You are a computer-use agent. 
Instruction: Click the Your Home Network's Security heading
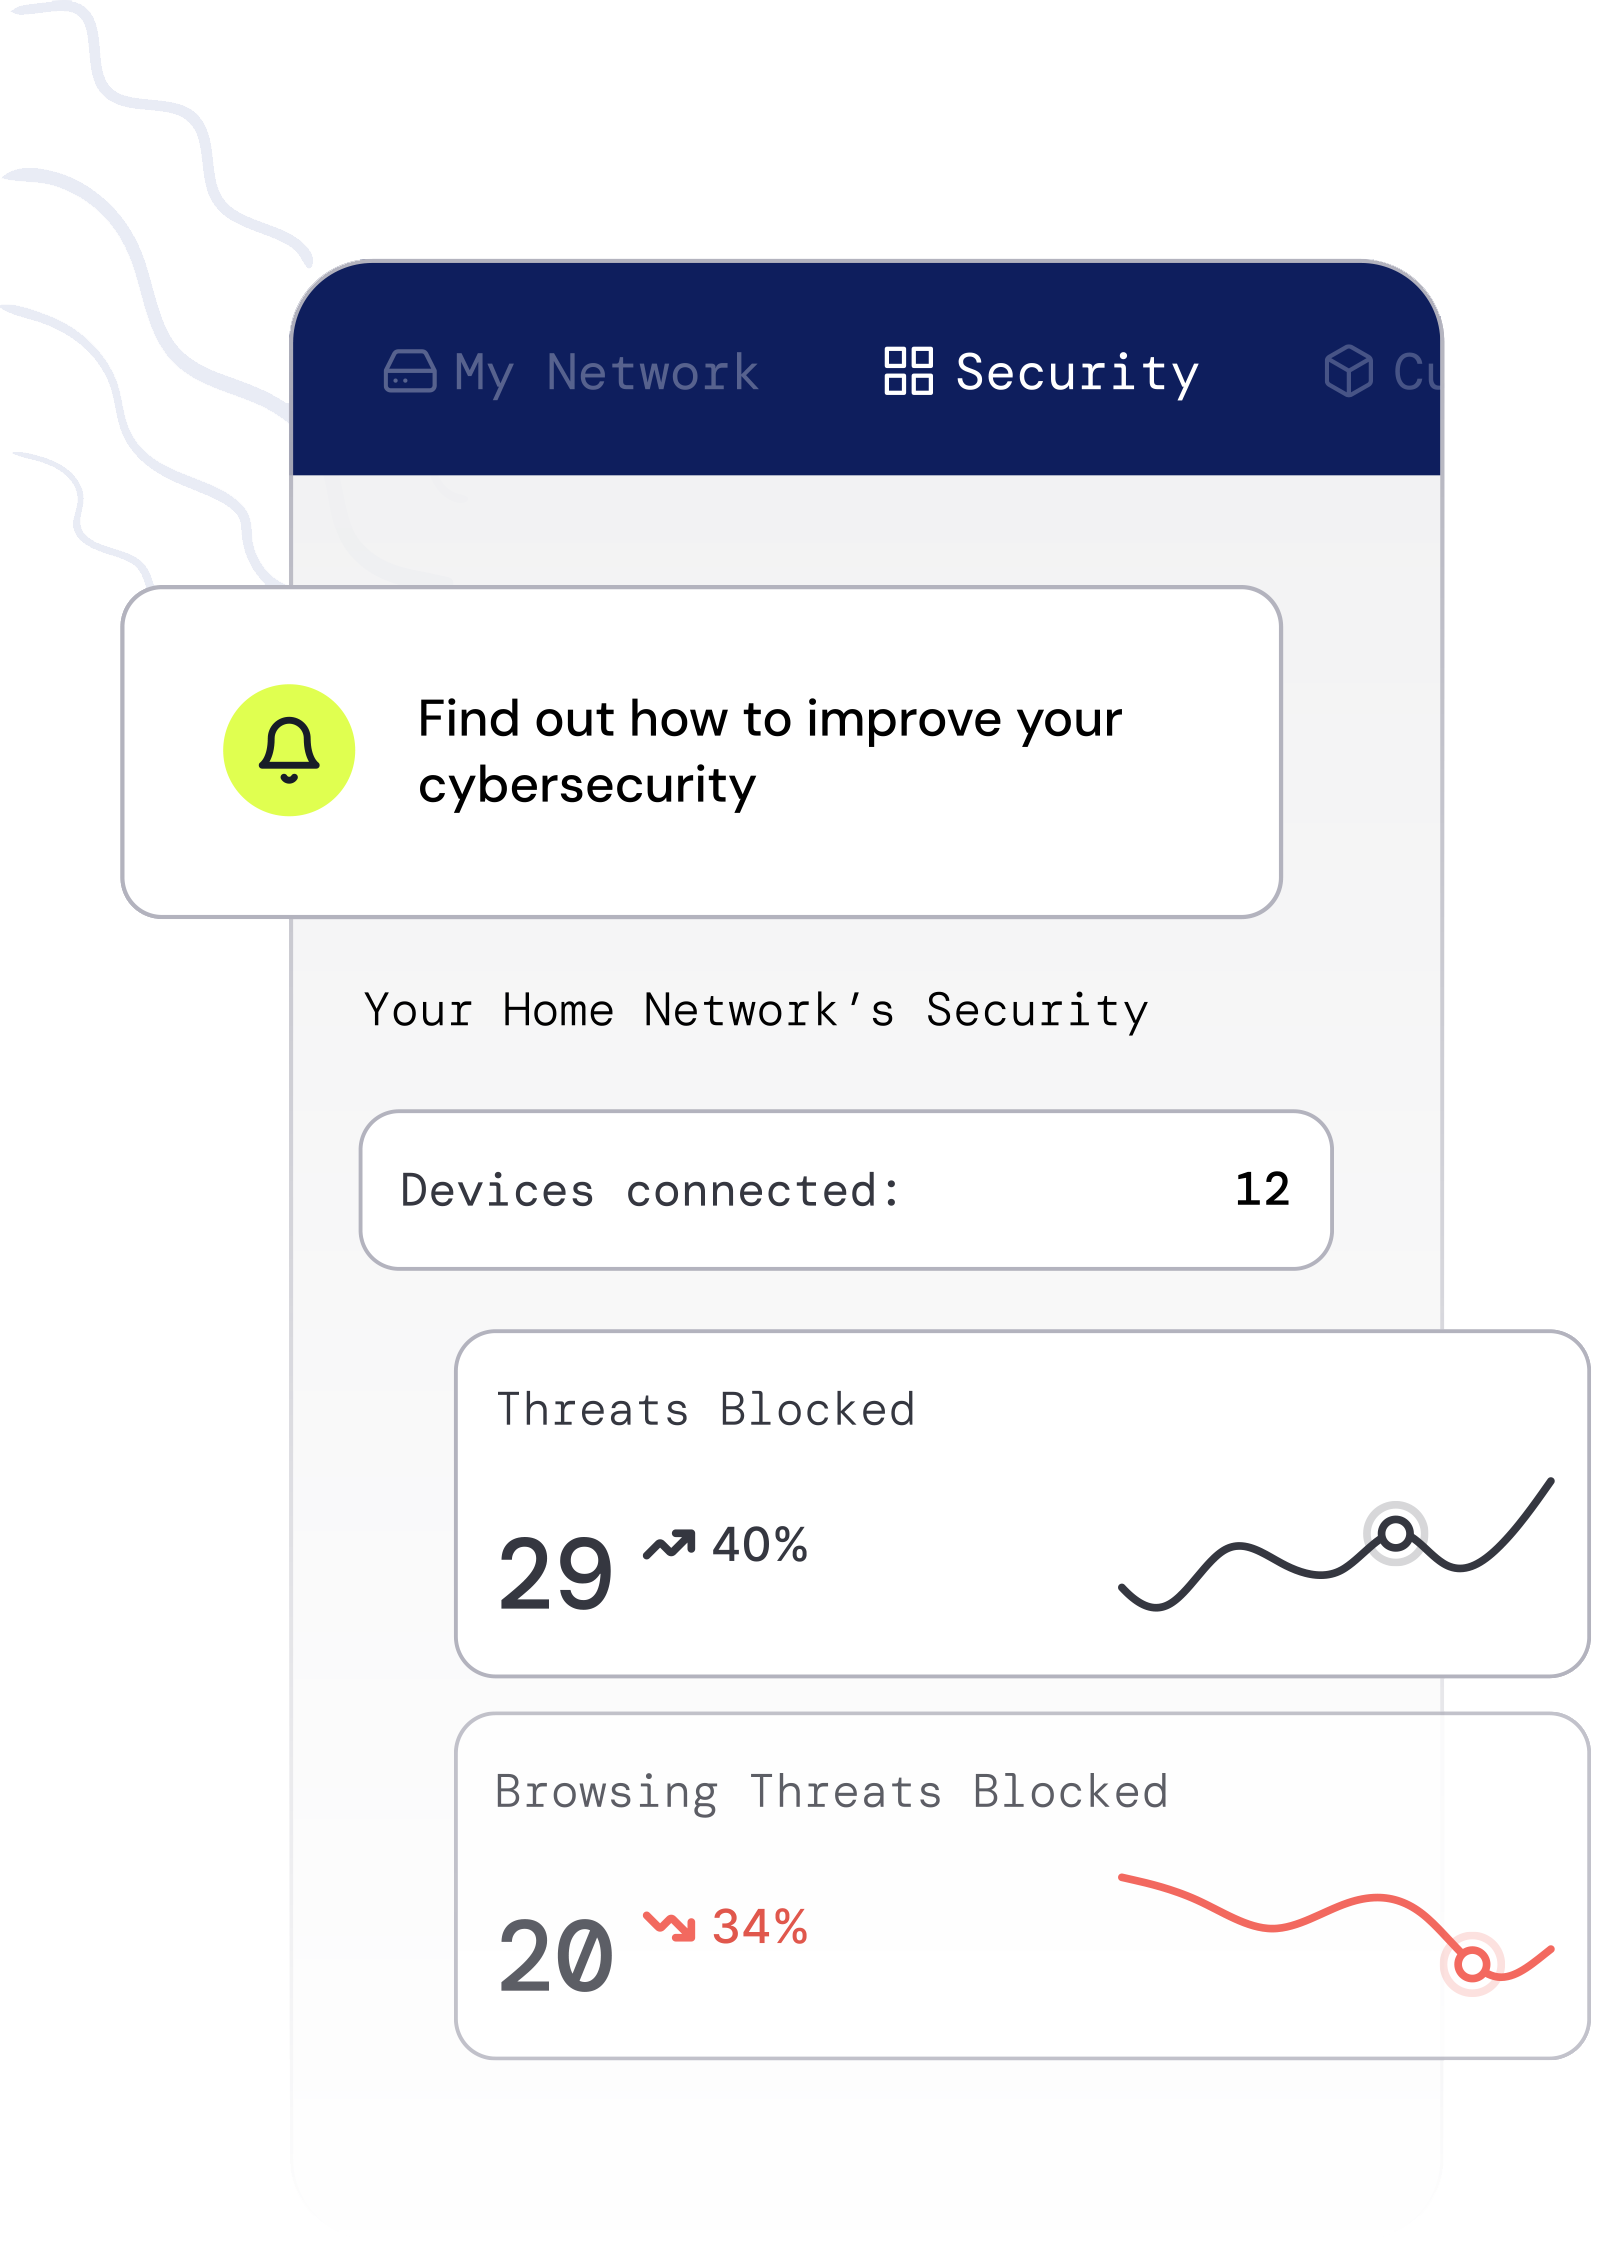(x=756, y=1010)
